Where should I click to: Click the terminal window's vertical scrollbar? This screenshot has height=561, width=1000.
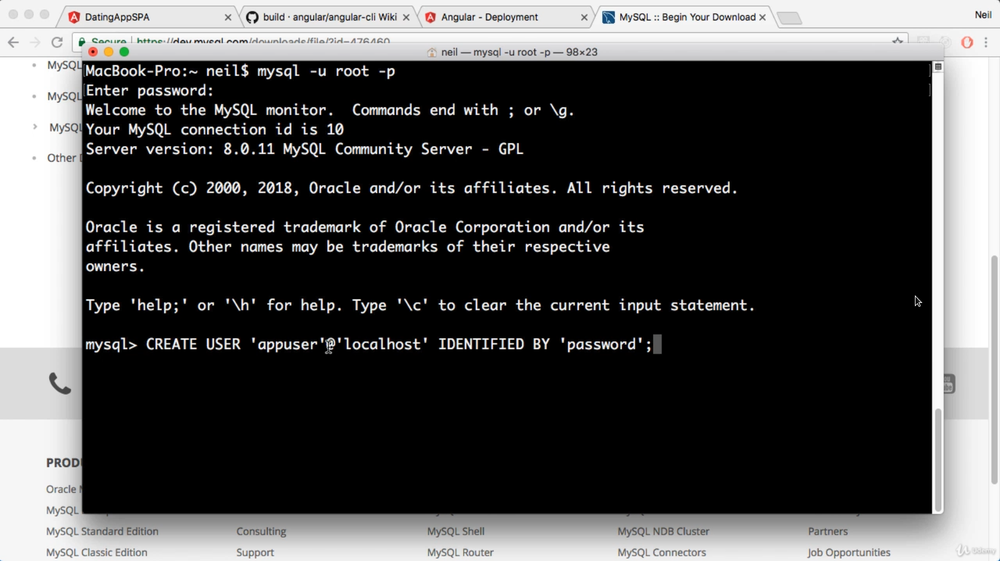coord(937,458)
